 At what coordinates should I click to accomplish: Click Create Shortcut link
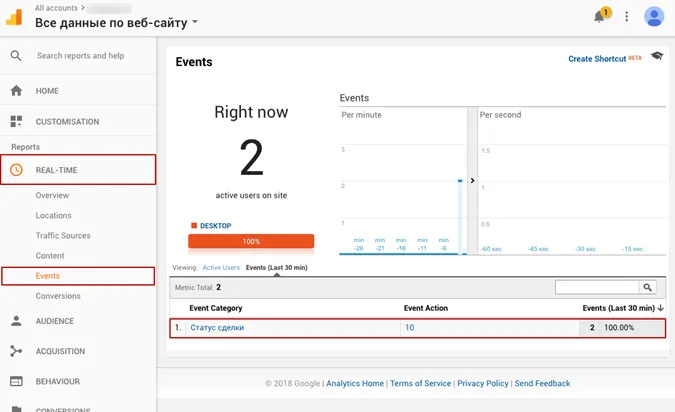(597, 59)
